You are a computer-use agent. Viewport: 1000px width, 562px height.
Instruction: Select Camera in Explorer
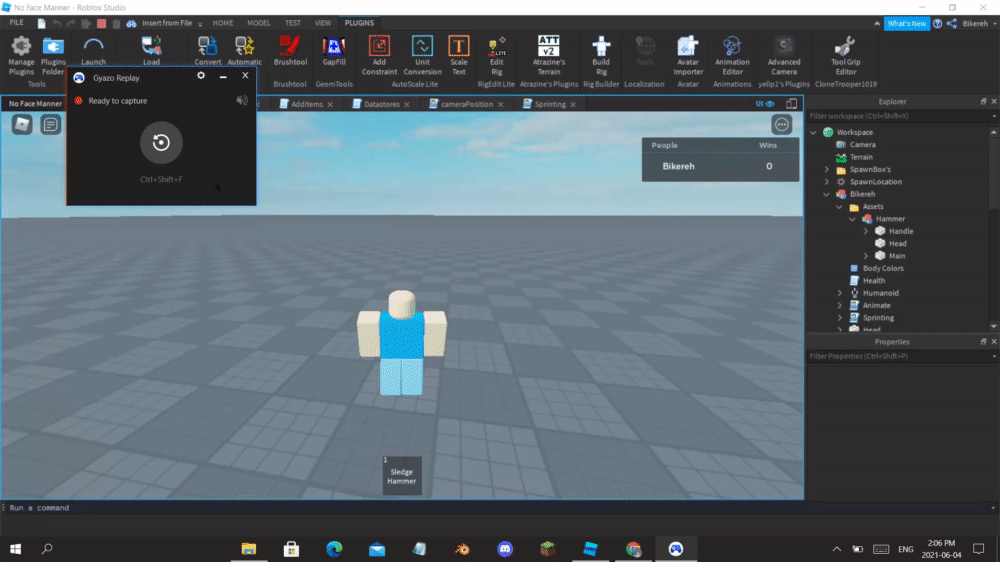pyautogui.click(x=862, y=145)
